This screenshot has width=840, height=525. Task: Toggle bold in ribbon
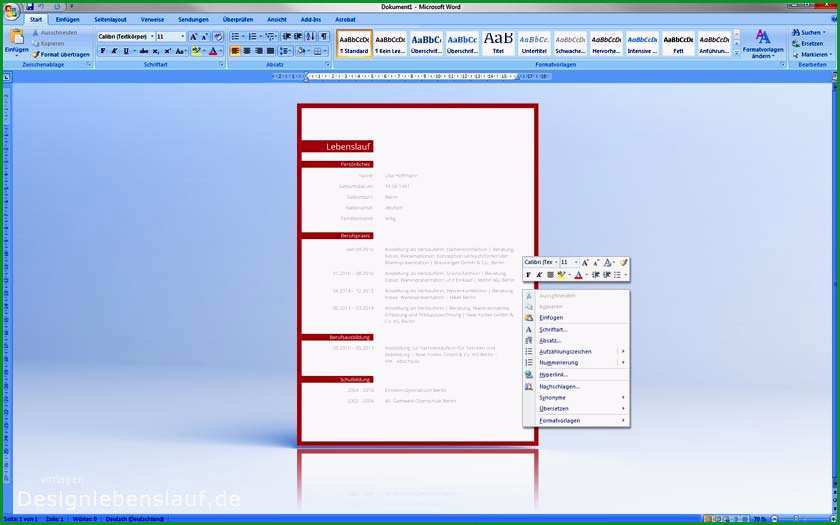(x=103, y=51)
